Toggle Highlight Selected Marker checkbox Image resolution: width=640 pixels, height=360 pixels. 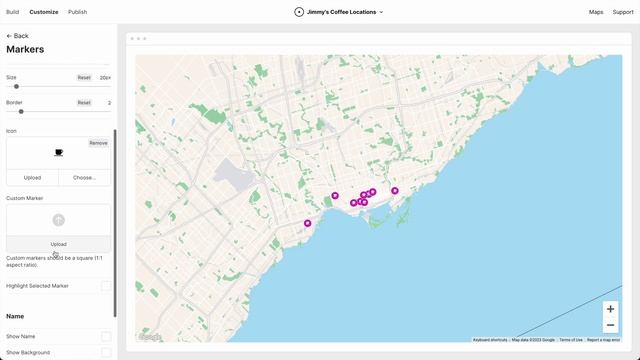point(106,286)
